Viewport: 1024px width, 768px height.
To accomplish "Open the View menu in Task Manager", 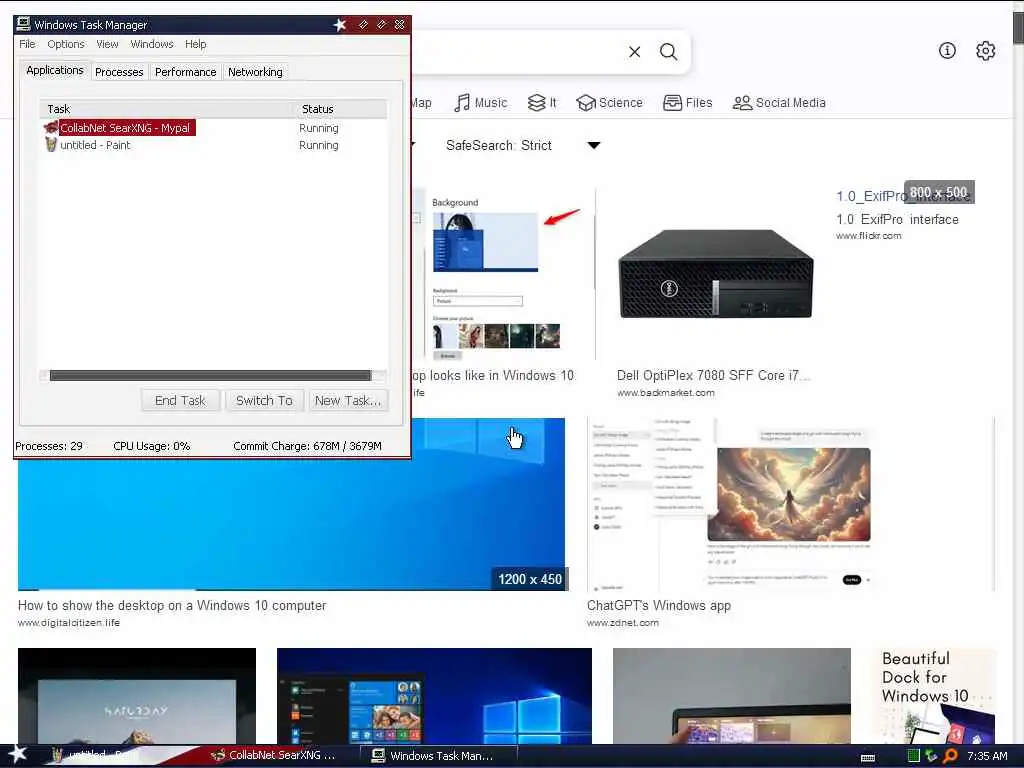I will [x=107, y=44].
